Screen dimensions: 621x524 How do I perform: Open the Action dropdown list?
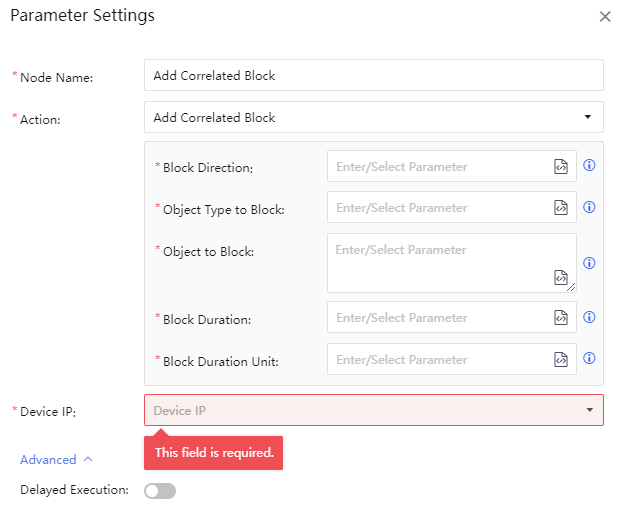click(x=373, y=117)
